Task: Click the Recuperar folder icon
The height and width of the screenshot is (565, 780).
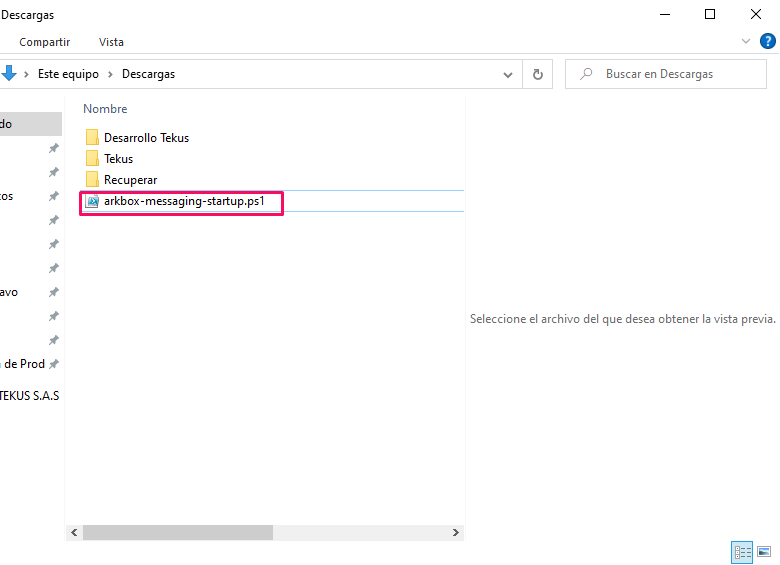Action: coord(92,180)
